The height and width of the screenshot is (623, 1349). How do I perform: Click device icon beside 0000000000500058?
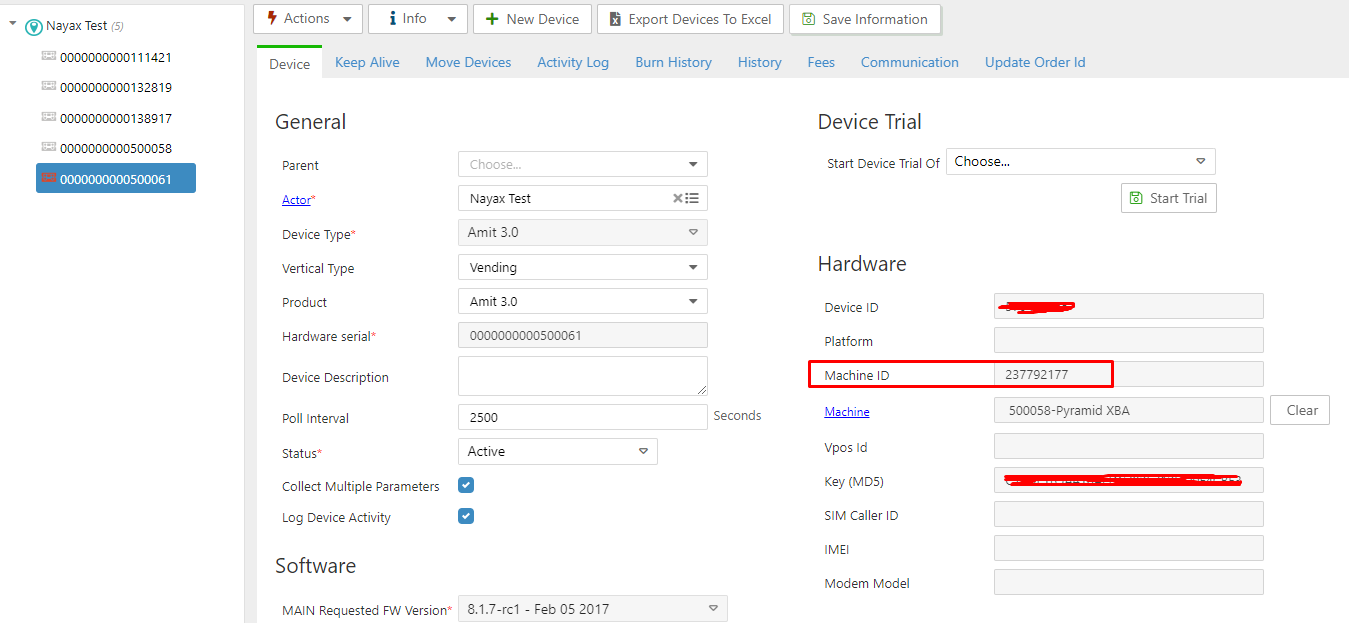click(48, 148)
